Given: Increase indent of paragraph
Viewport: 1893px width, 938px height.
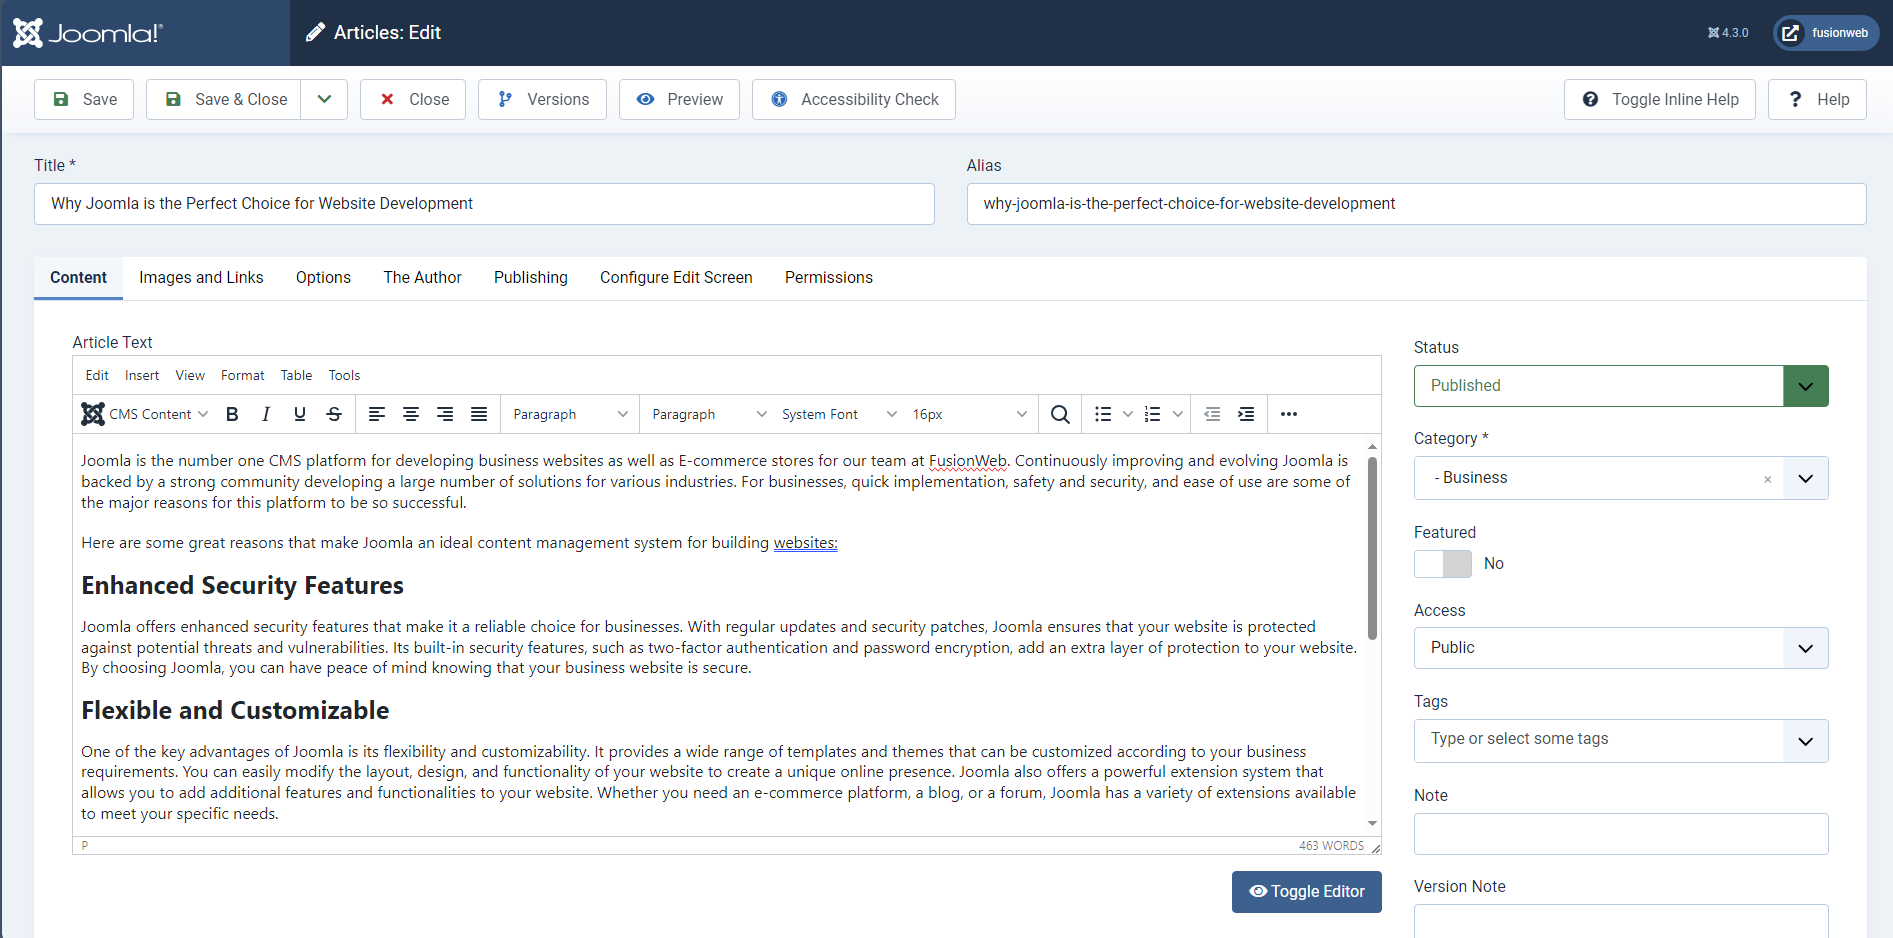Looking at the screenshot, I should click(x=1246, y=414).
